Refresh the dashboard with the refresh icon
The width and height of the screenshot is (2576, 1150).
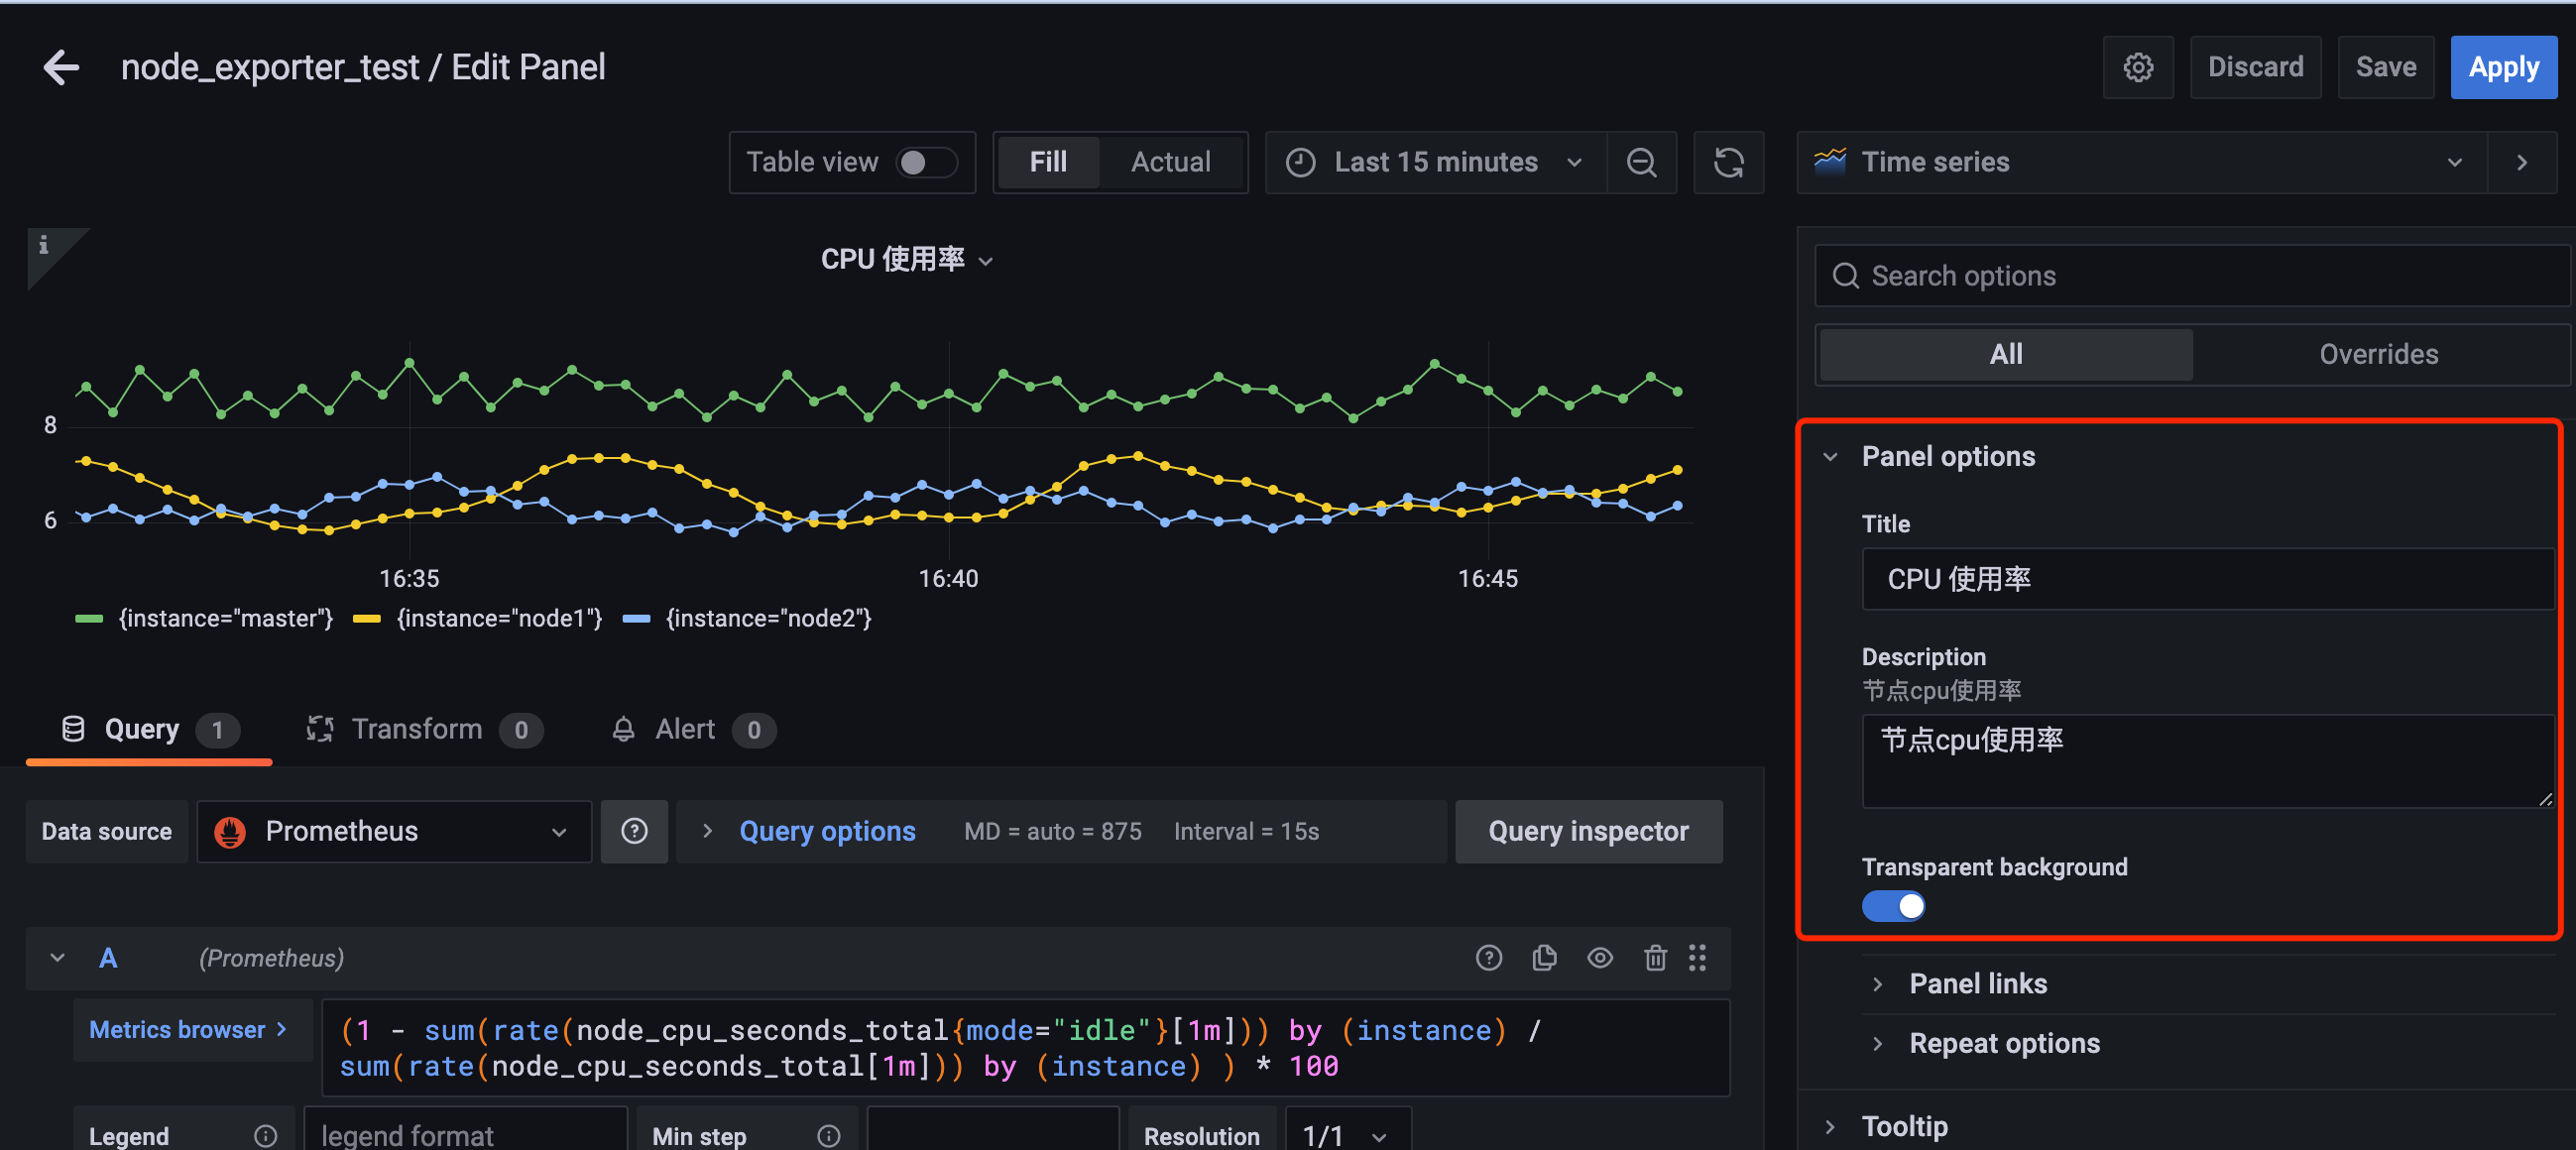(x=1729, y=162)
